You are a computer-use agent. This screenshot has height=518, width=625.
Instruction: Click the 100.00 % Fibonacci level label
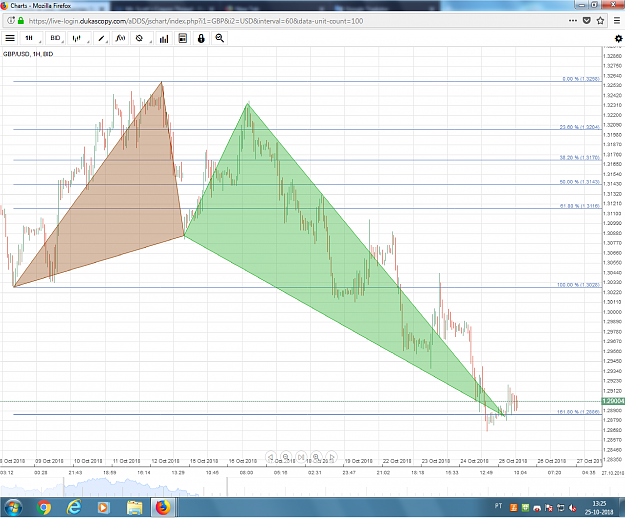pos(578,285)
